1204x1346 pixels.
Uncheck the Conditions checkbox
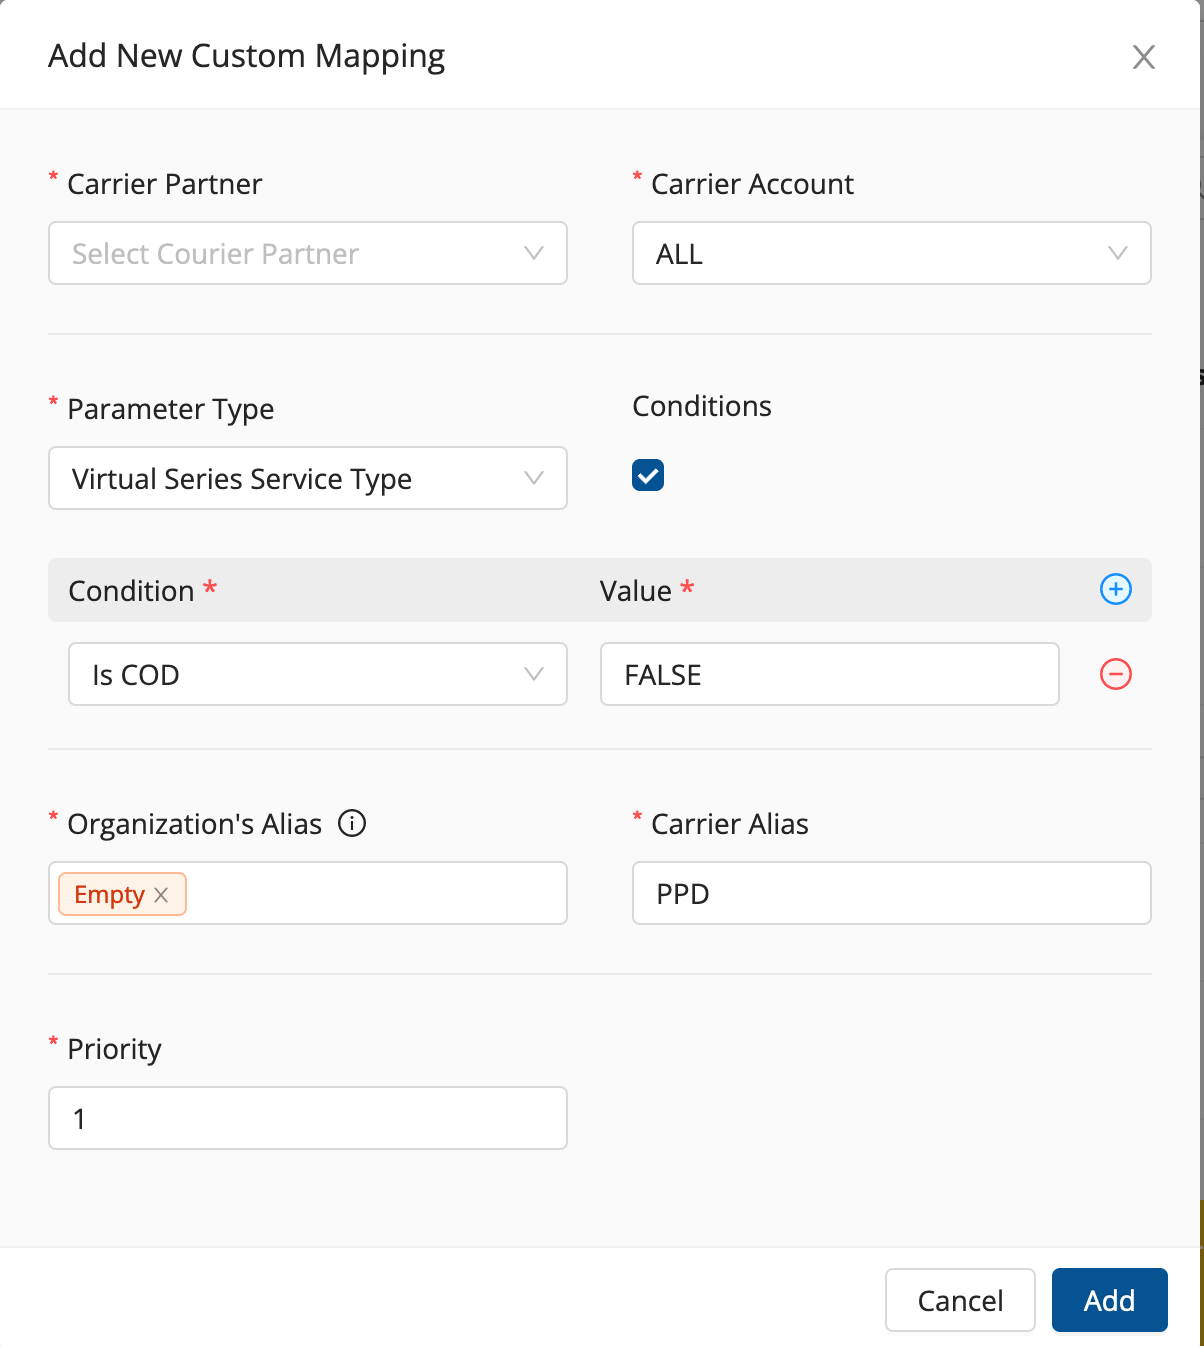(x=648, y=476)
